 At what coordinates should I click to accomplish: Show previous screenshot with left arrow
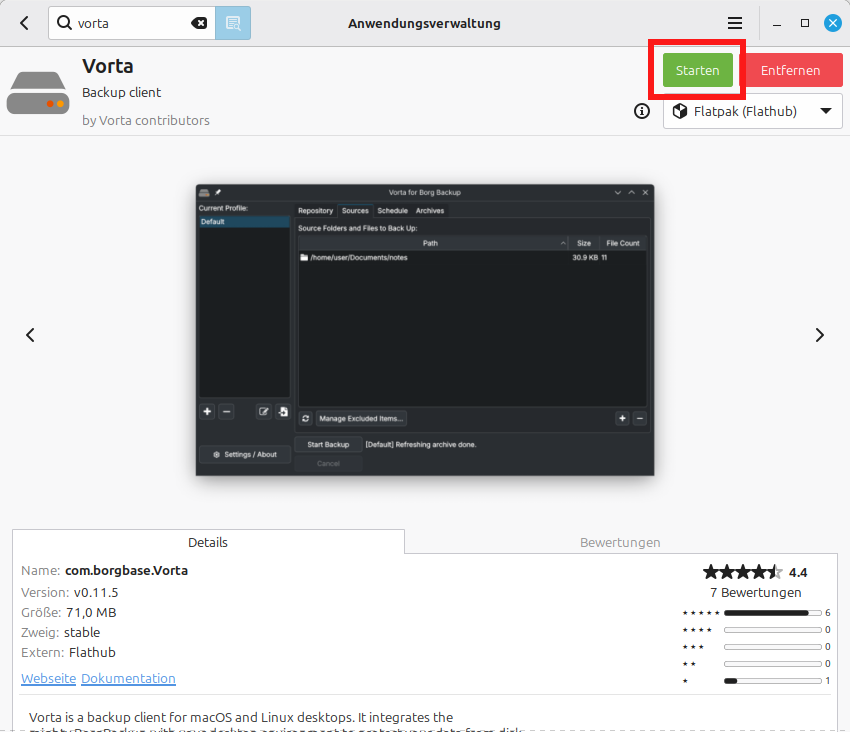coord(30,335)
